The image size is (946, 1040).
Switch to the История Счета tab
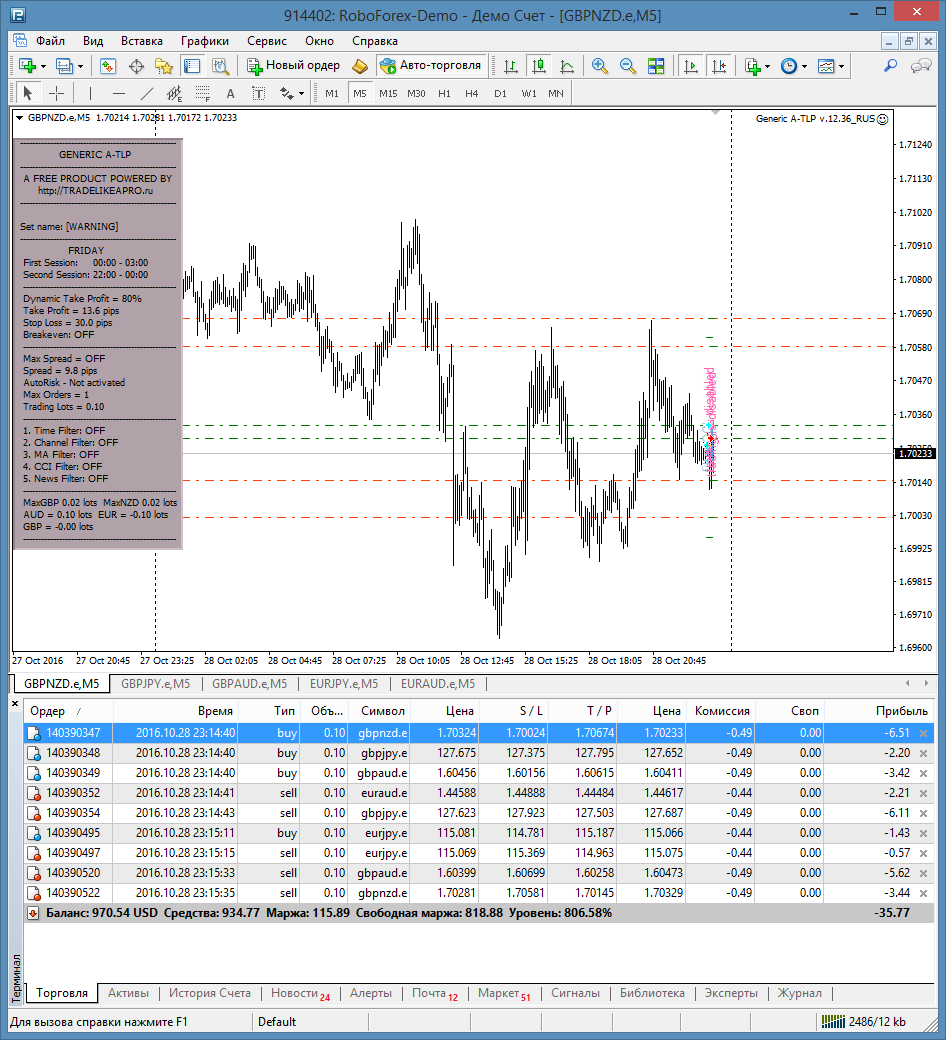tap(210, 993)
